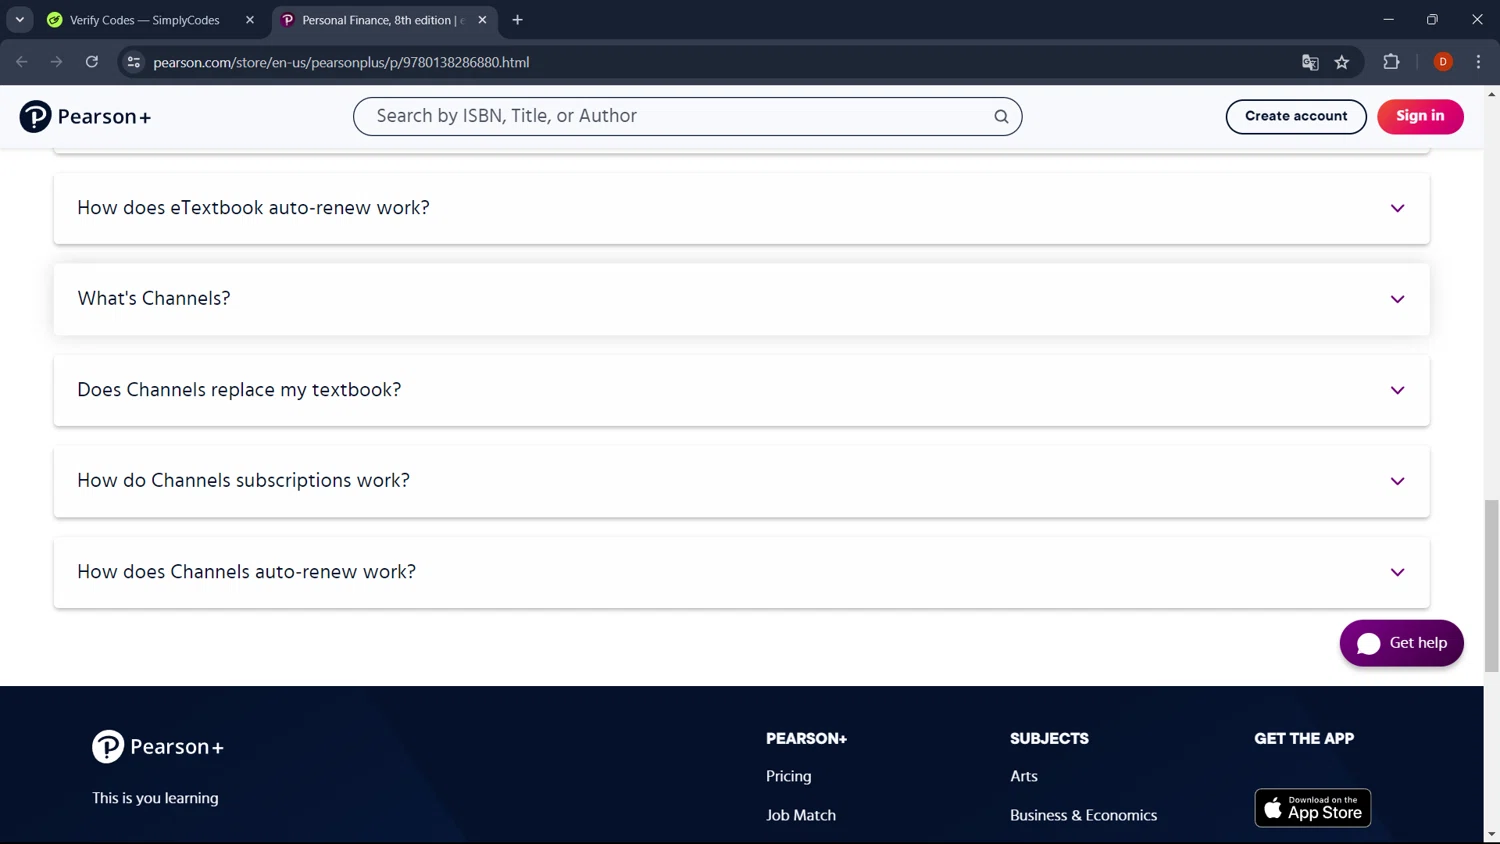Viewport: 1500px width, 844px height.
Task: Open the Business & Economics subject link
Action: tap(1083, 815)
